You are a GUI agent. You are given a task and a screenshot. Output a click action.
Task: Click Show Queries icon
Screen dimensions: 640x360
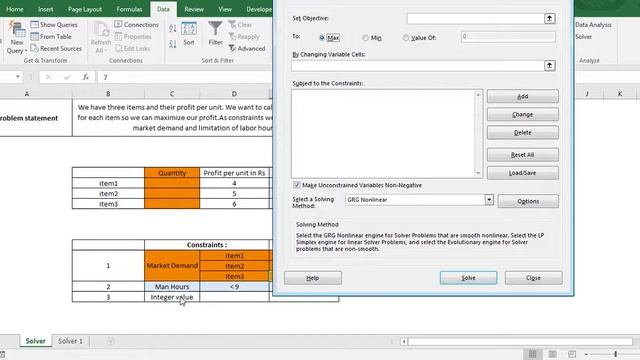point(35,24)
